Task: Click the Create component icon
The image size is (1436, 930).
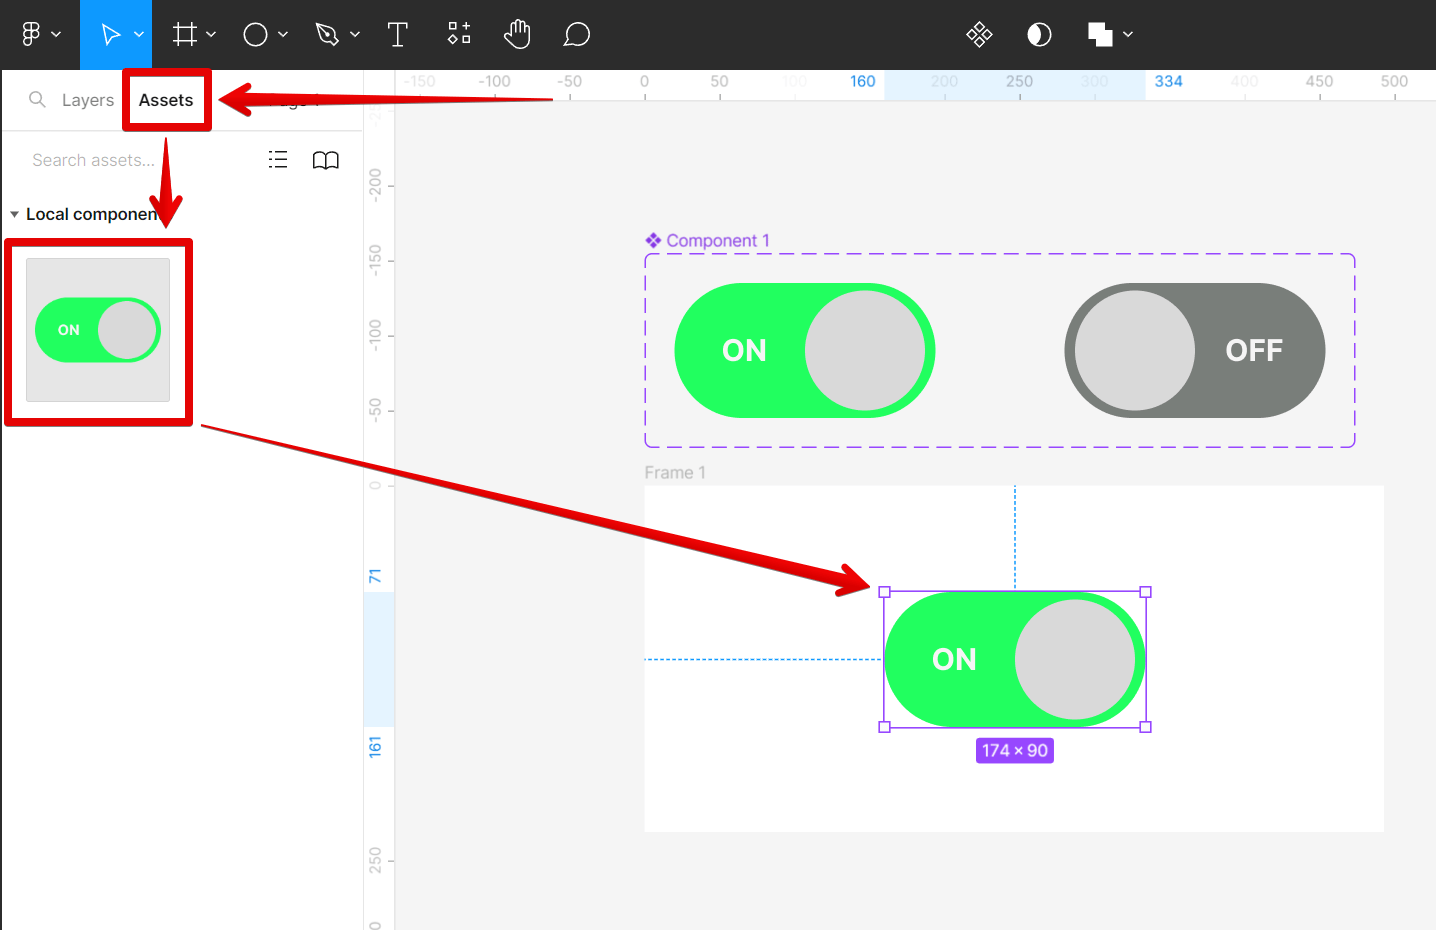Action: pyautogui.click(x=979, y=33)
